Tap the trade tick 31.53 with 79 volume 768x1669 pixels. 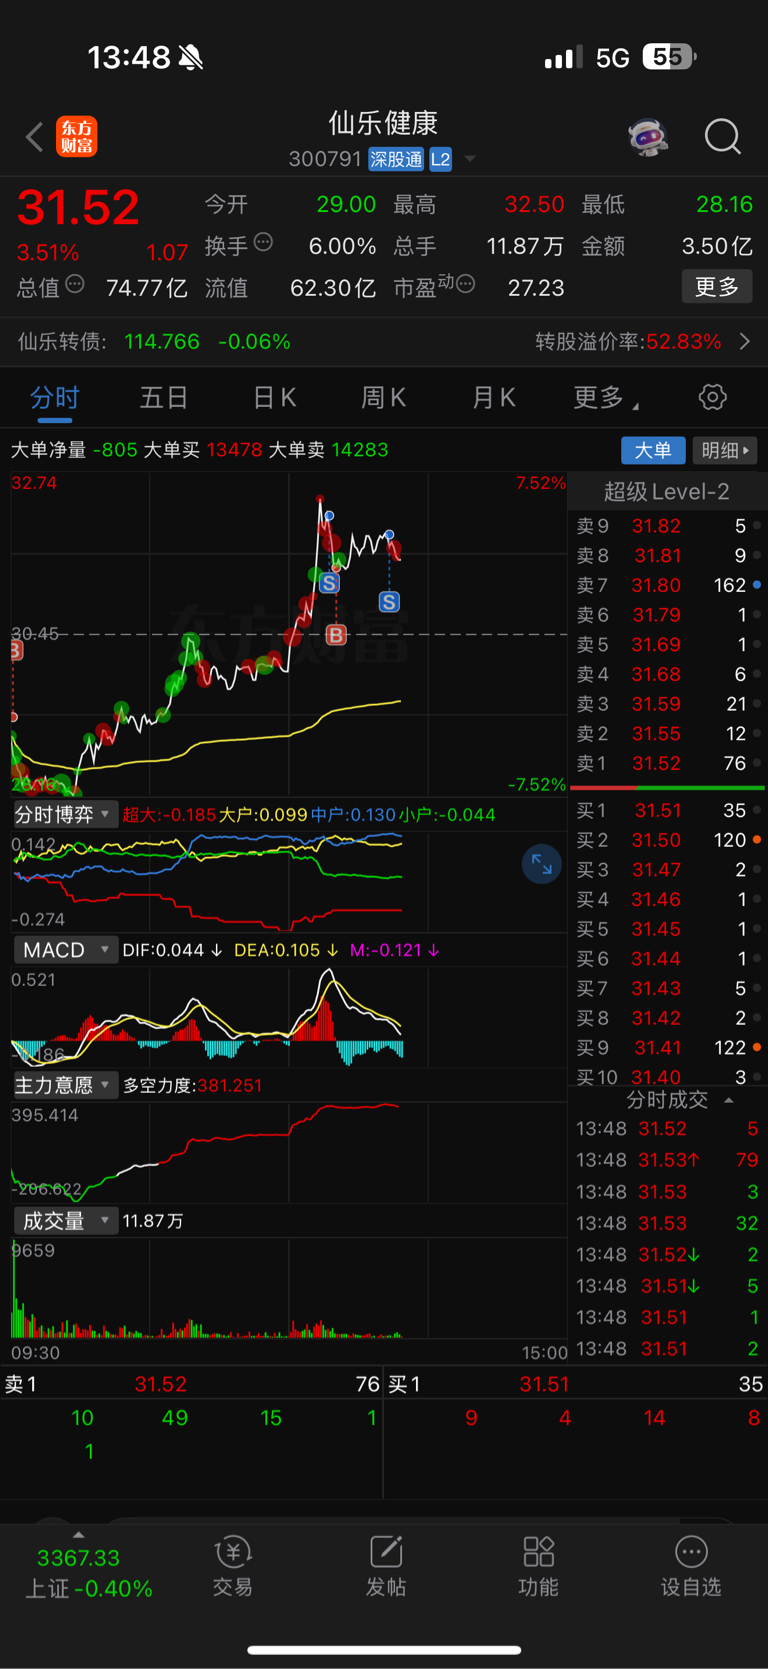point(667,1160)
